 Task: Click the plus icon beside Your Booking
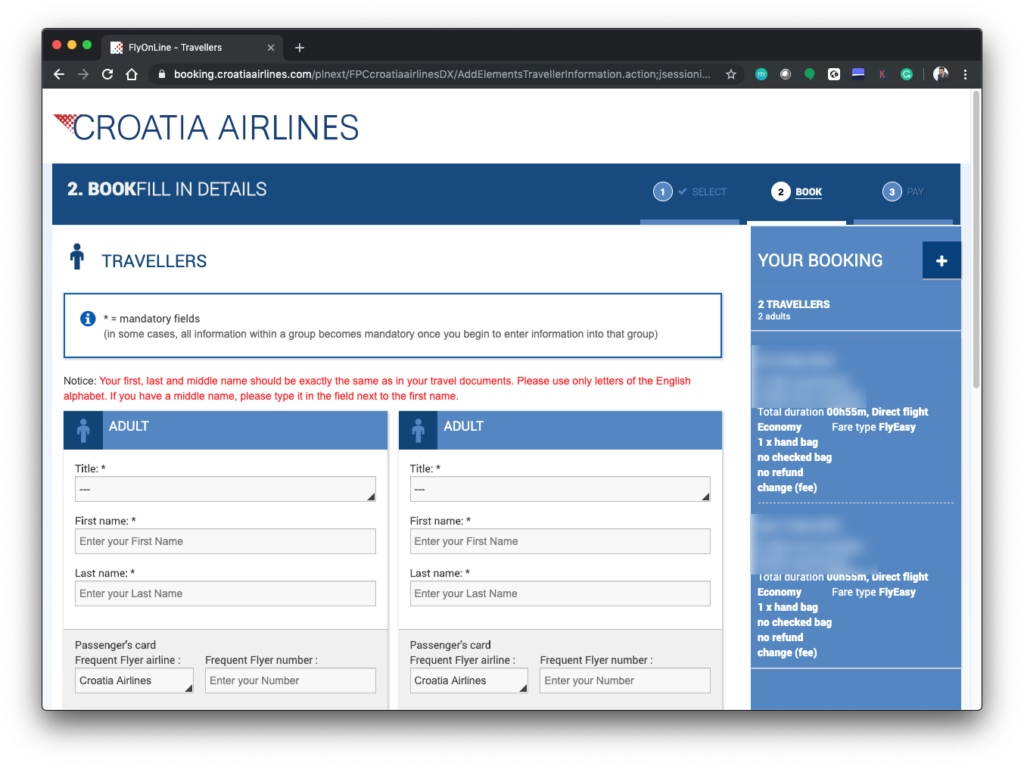point(941,260)
